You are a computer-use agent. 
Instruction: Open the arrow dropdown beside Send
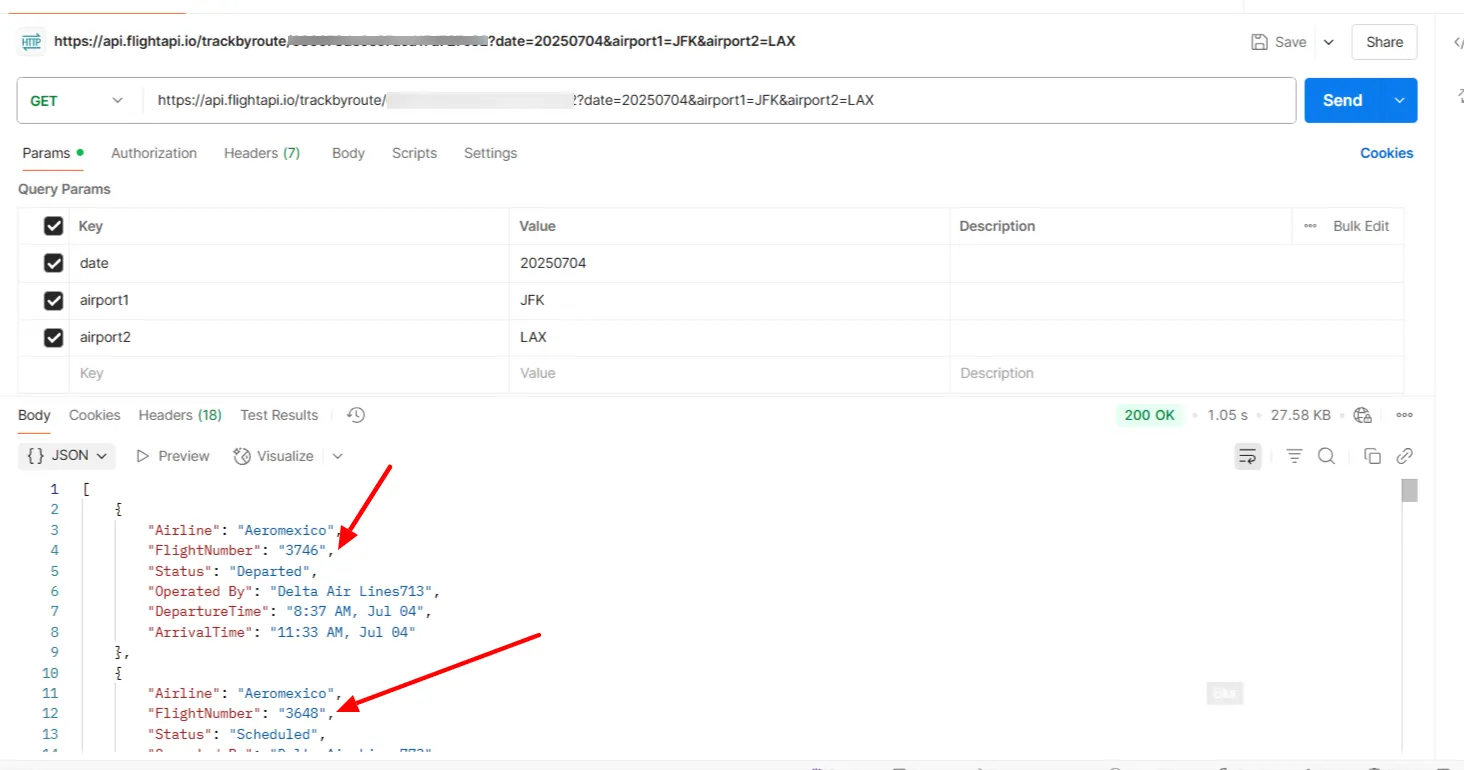point(1400,100)
